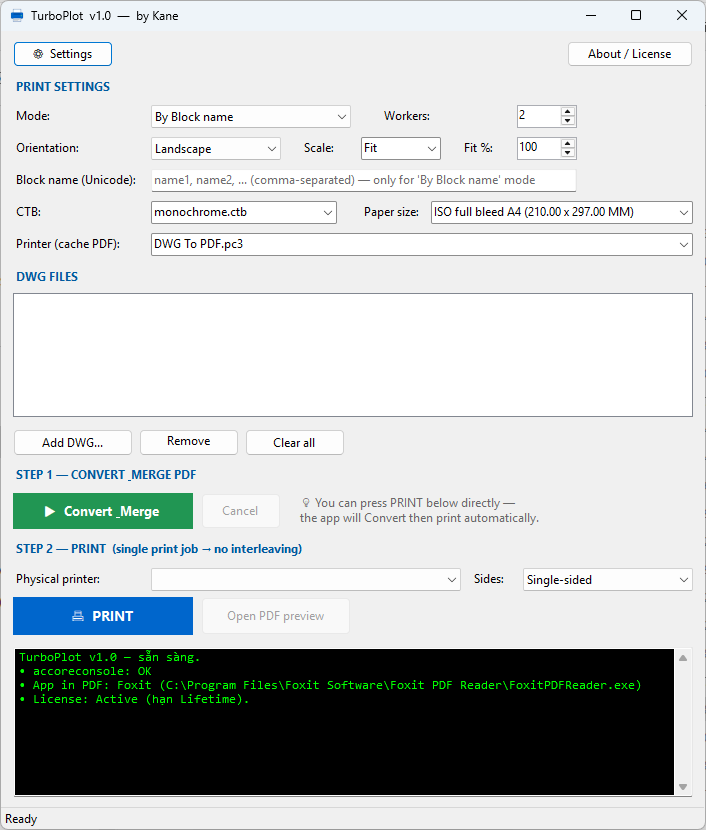The width and height of the screenshot is (706, 830).
Task: Click the lightbulb hint icon
Action: [x=306, y=502]
